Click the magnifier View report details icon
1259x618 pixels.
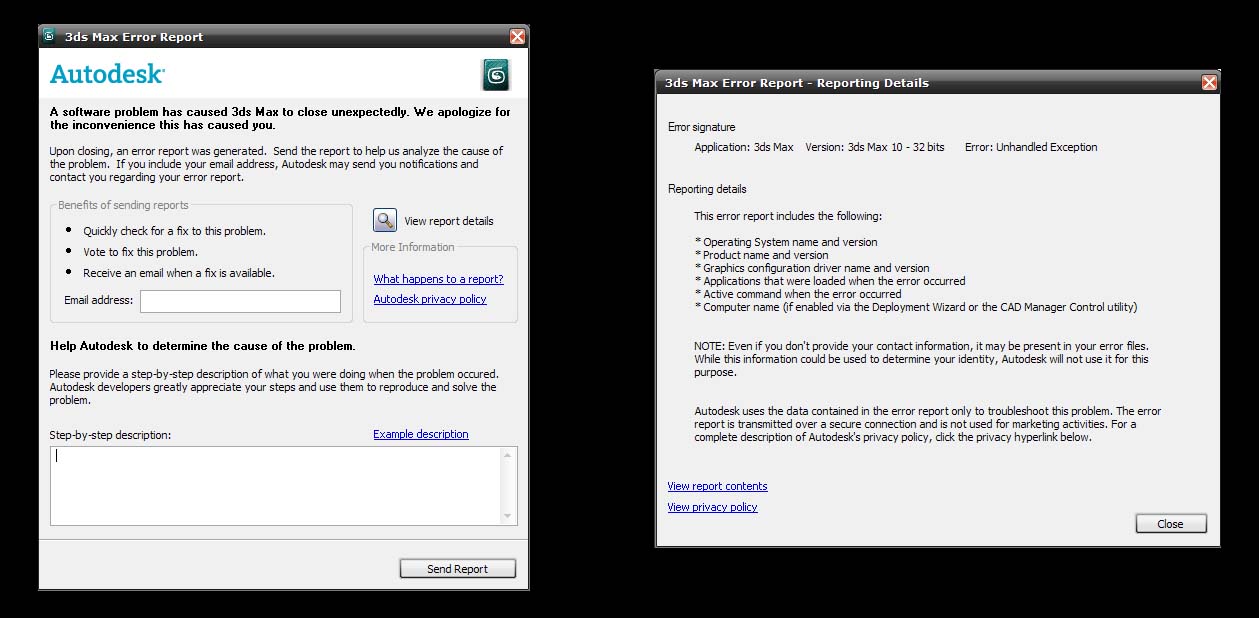pos(385,220)
